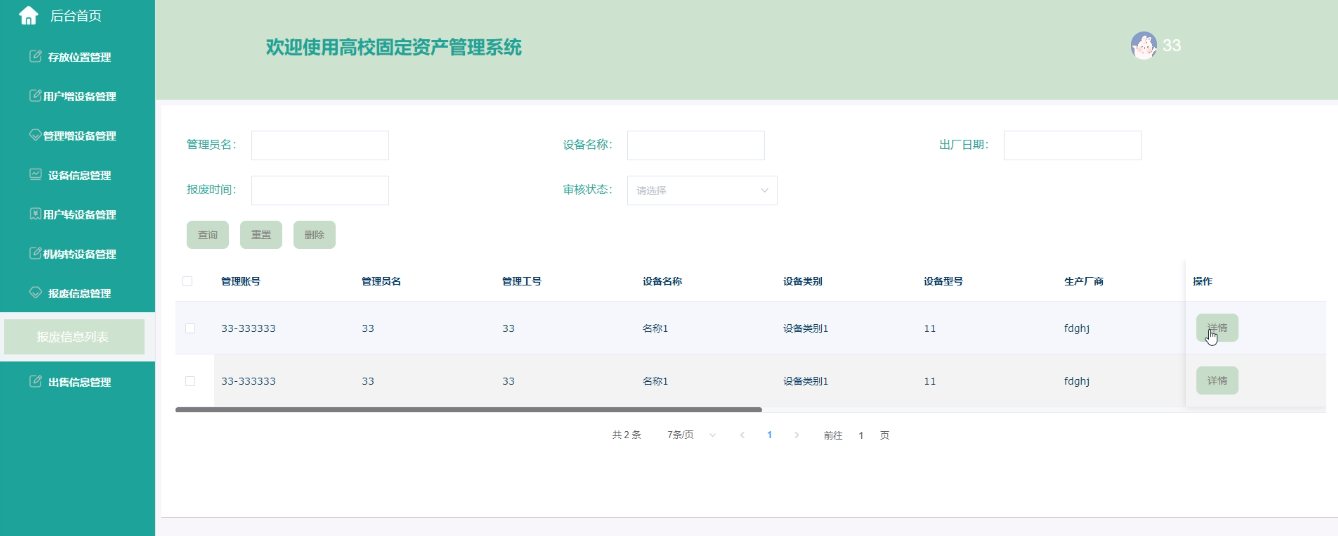
Task: Click the 查询 search button
Action: pos(208,235)
